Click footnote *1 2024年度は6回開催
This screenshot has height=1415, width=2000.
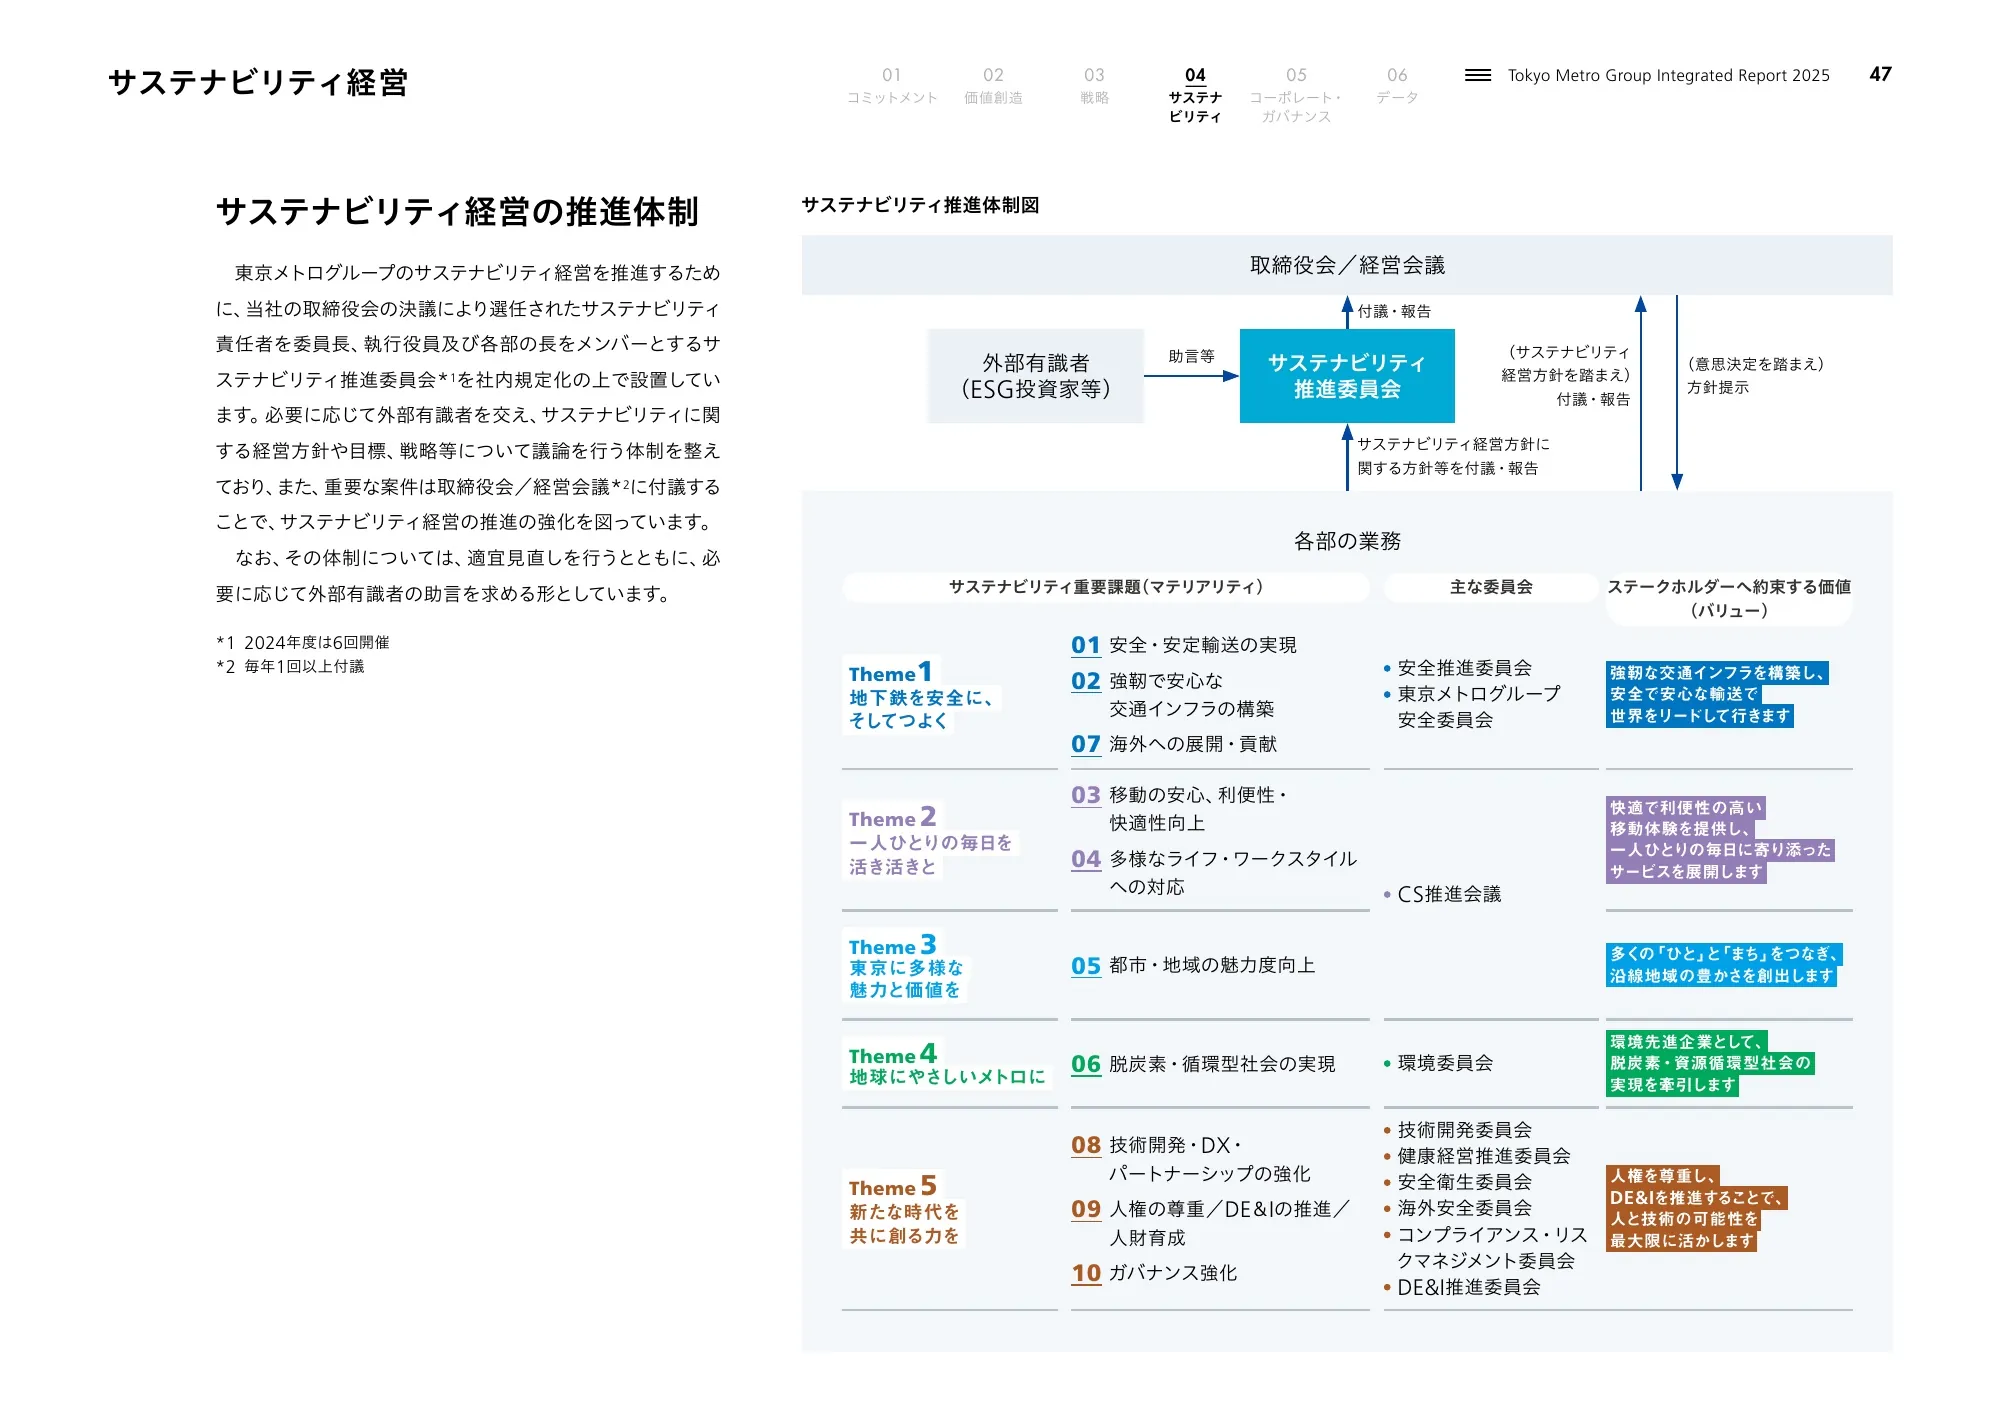point(303,642)
